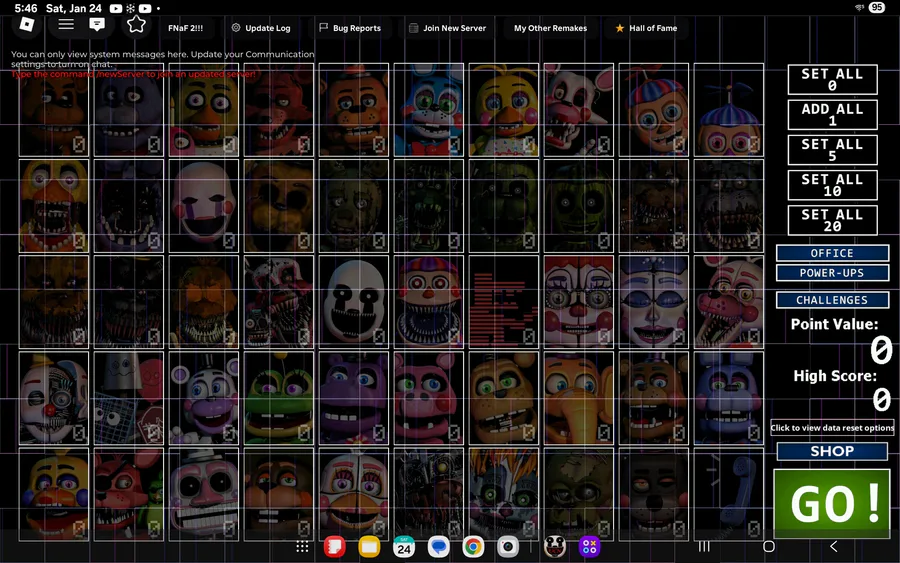This screenshot has height=563, width=900.
Task: Select the Rockstar Foxy portrait
Action: 129,494
